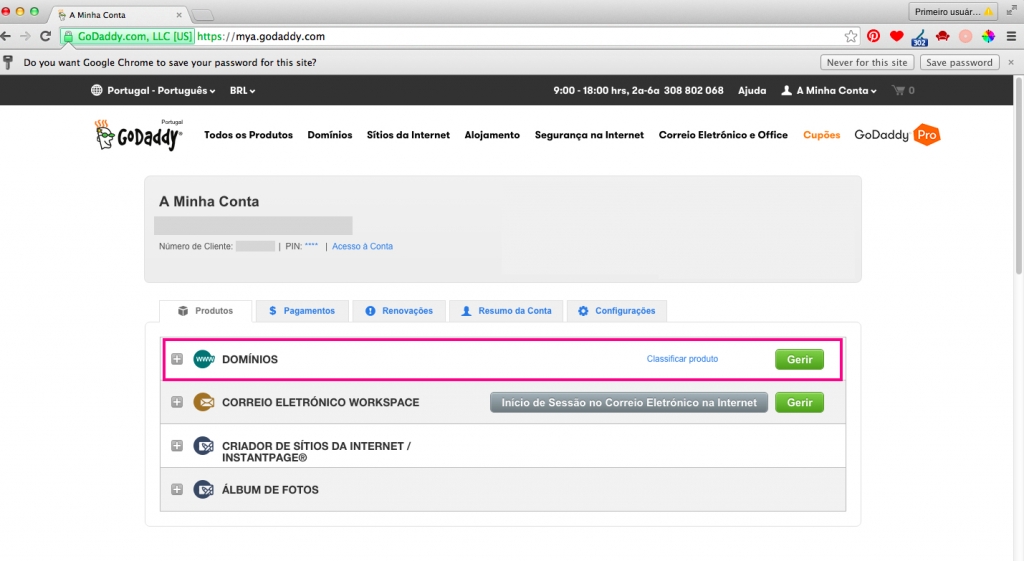This screenshot has height=561, width=1024.
Task: Expand the Criador de Sítios section
Action: [177, 445]
